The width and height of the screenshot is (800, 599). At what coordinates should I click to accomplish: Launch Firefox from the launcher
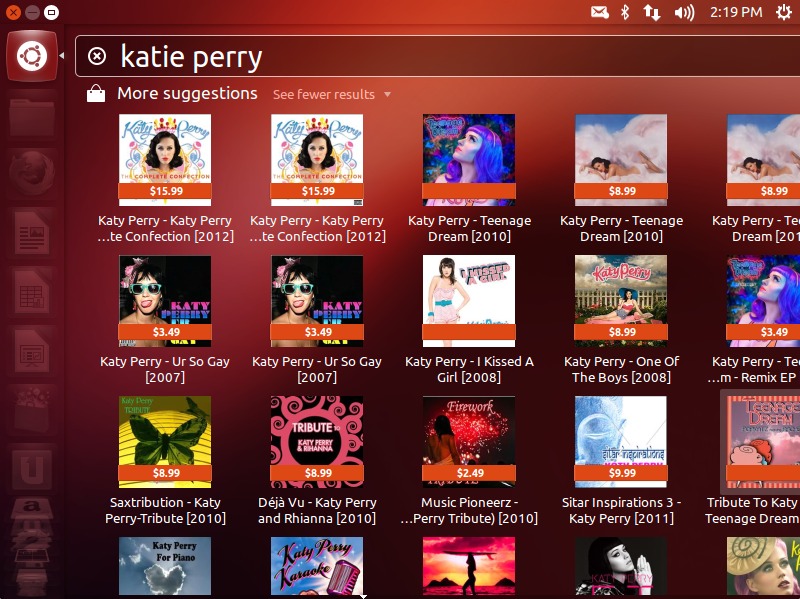[32, 172]
